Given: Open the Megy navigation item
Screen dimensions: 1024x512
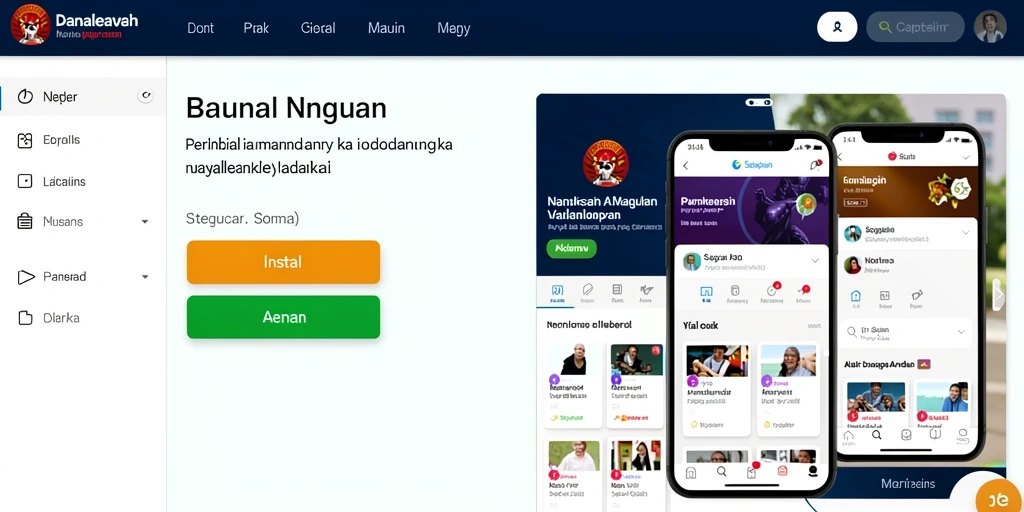Looking at the screenshot, I should click(453, 29).
